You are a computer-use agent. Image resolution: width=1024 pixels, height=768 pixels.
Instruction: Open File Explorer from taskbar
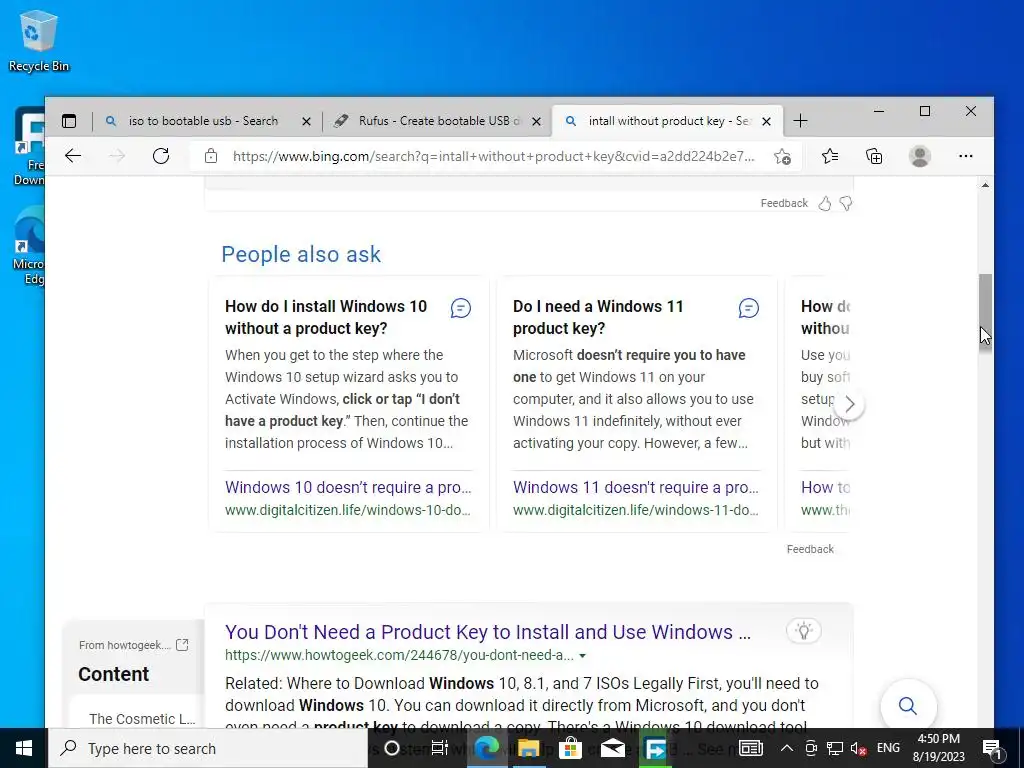click(528, 748)
